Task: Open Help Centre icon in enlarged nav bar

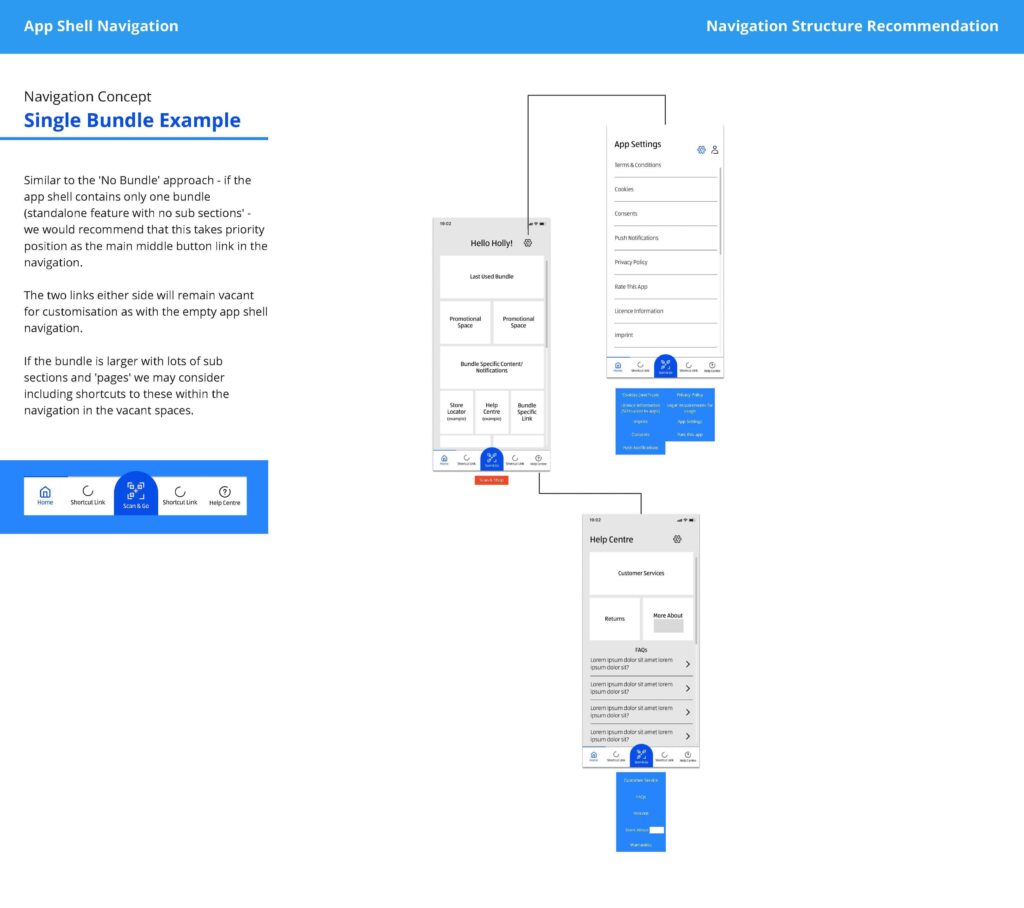Action: [224, 495]
